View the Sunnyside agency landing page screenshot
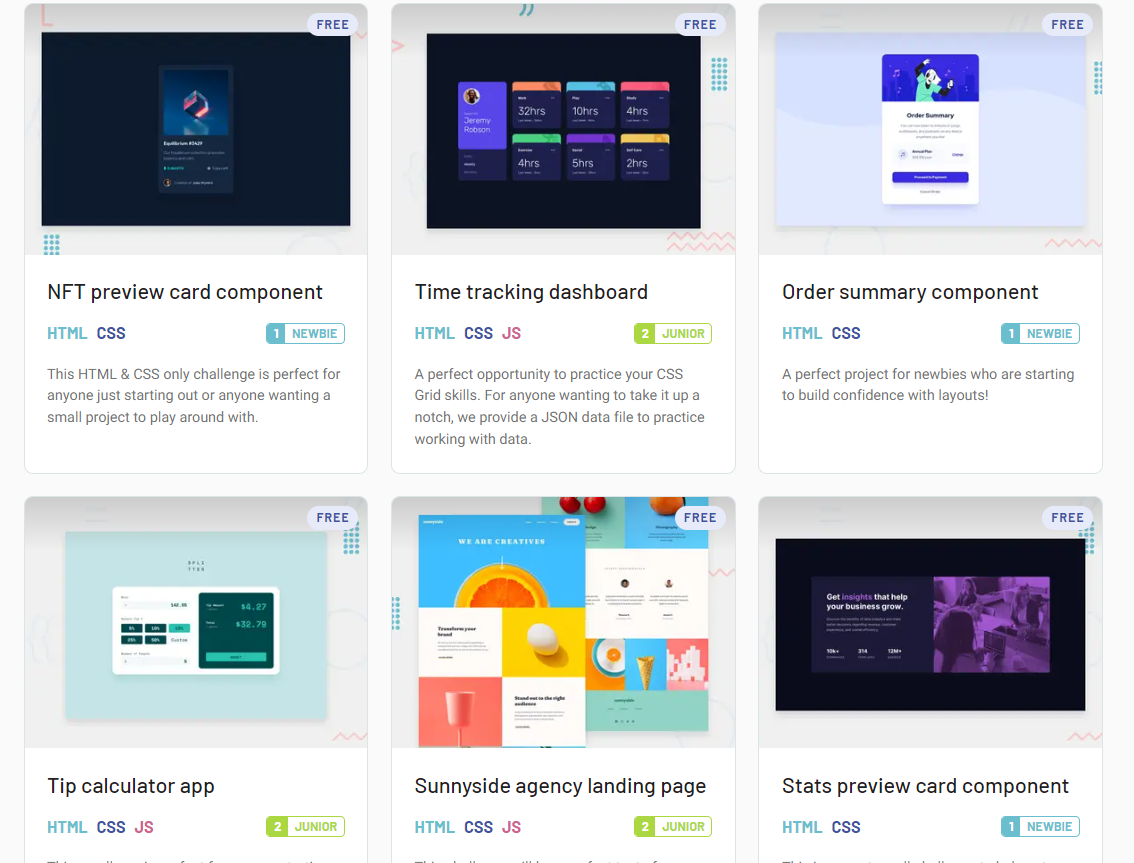Image resolution: width=1134 pixels, height=863 pixels. coord(563,622)
